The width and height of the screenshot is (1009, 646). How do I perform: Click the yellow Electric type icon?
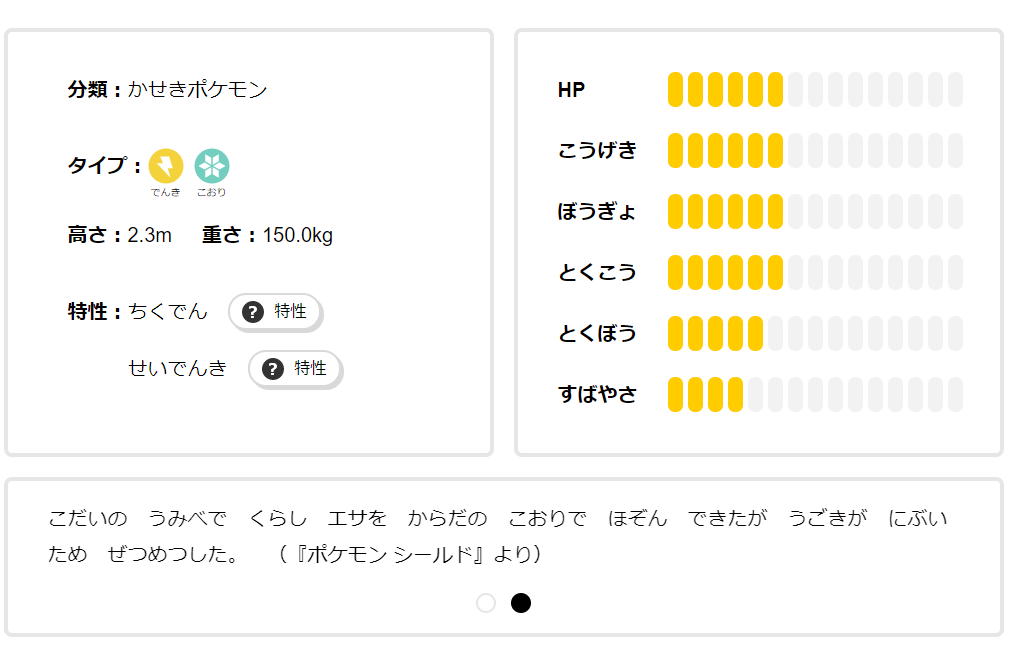tap(166, 165)
